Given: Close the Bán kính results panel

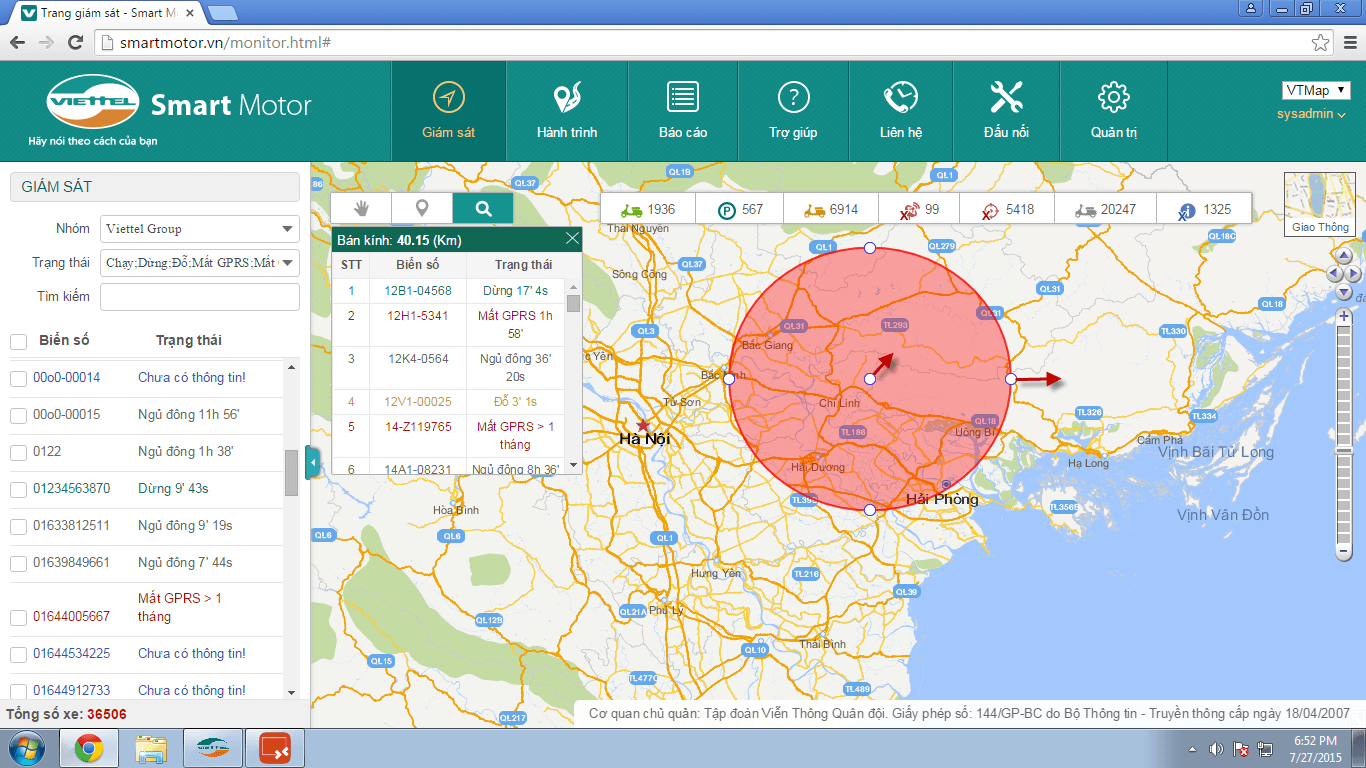Looking at the screenshot, I should 572,239.
